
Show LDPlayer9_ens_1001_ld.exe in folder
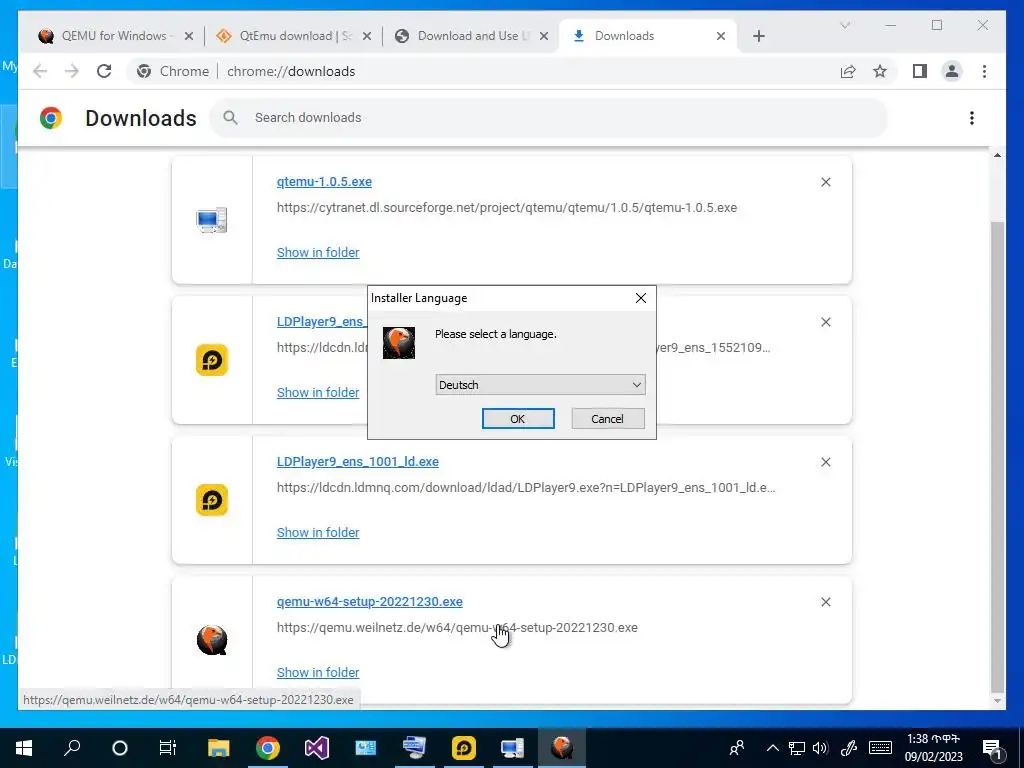point(318,532)
